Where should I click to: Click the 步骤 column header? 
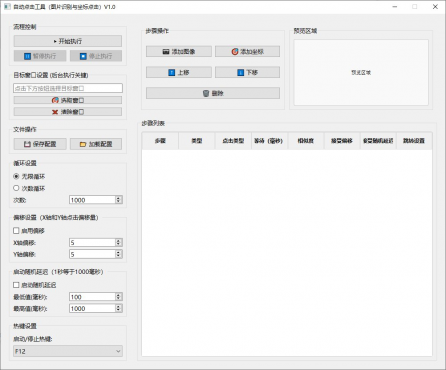pyautogui.click(x=160, y=141)
